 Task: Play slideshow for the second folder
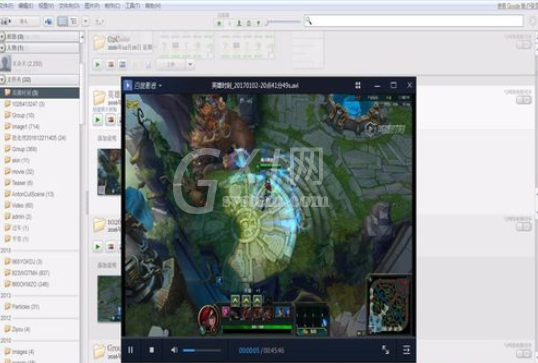(x=97, y=120)
